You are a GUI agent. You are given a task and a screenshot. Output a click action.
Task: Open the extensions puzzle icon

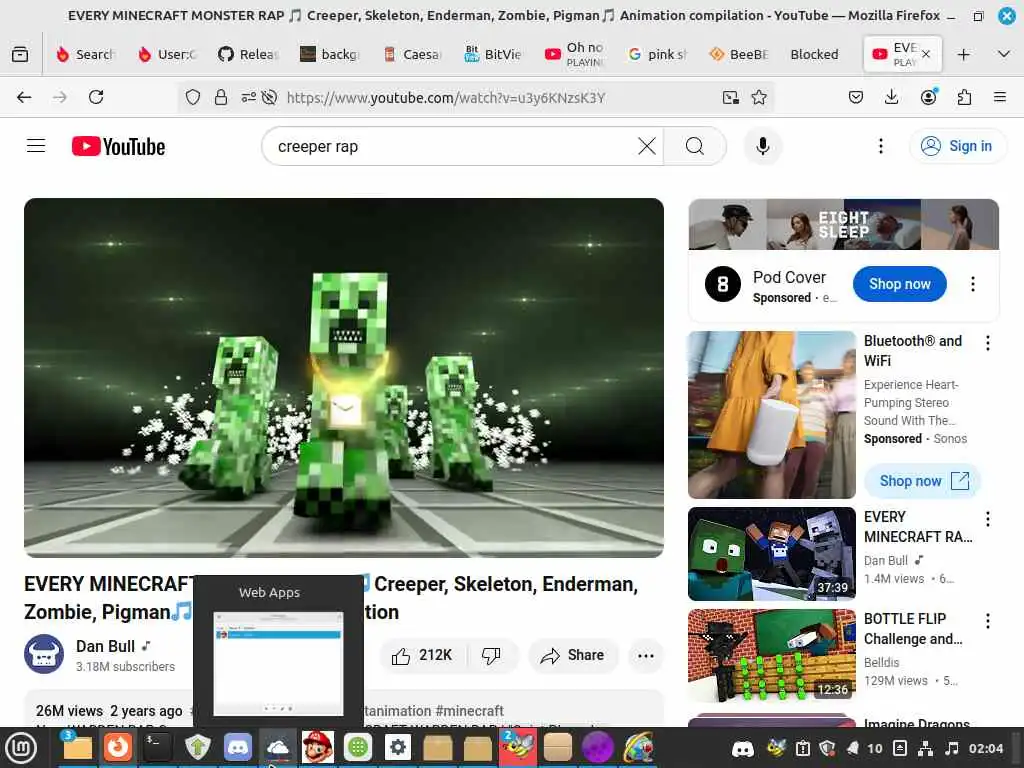(964, 97)
